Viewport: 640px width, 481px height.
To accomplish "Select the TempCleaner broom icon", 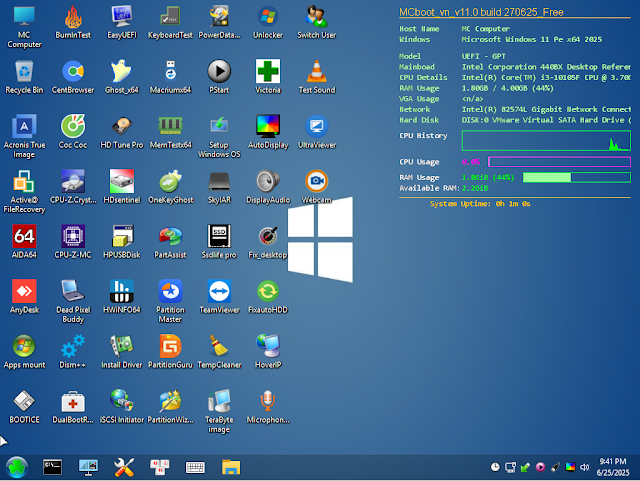I will pos(219,351).
